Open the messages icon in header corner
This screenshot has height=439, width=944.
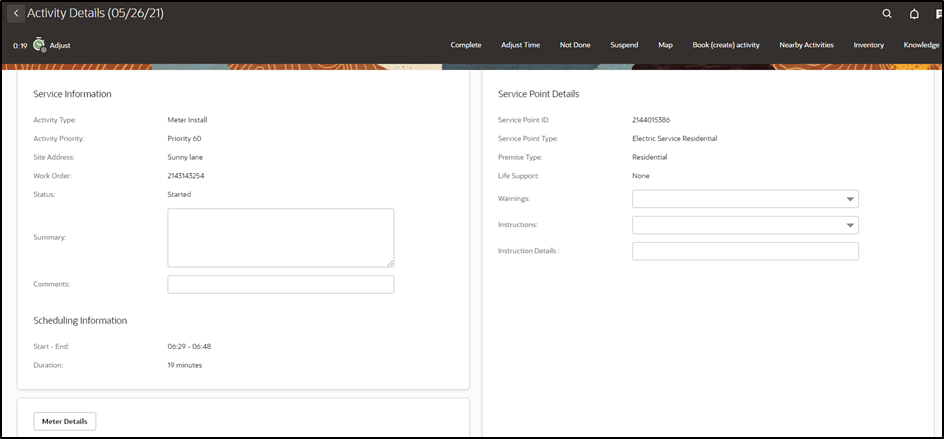pos(939,14)
